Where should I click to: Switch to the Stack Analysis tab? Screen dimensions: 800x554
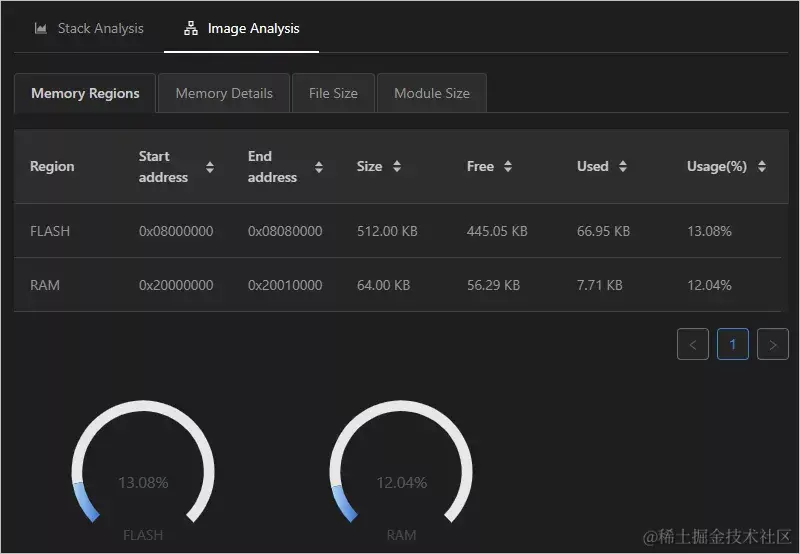coord(89,29)
